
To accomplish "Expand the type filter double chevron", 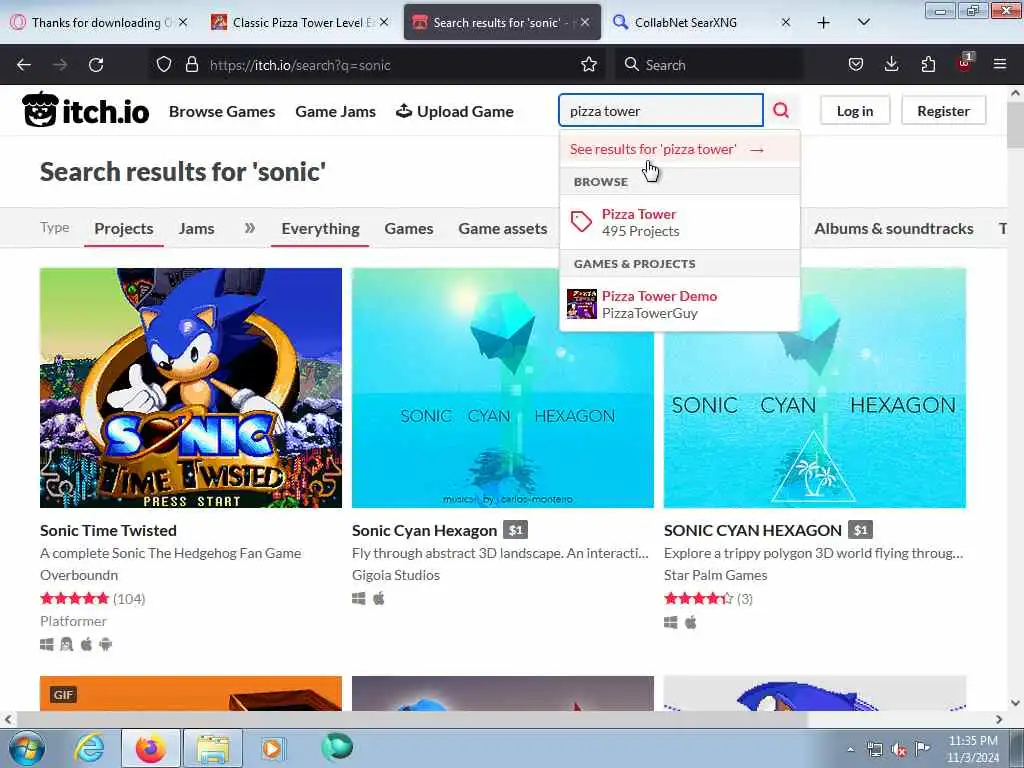I will pyautogui.click(x=249, y=228).
